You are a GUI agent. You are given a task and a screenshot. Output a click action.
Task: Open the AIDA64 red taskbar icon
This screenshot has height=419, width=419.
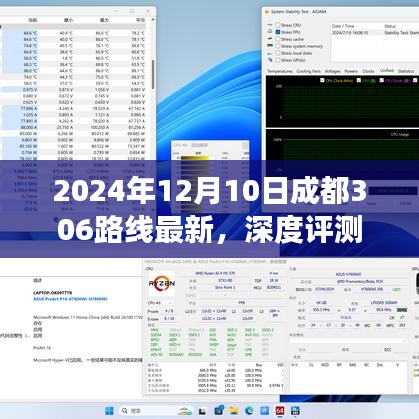coord(280,410)
